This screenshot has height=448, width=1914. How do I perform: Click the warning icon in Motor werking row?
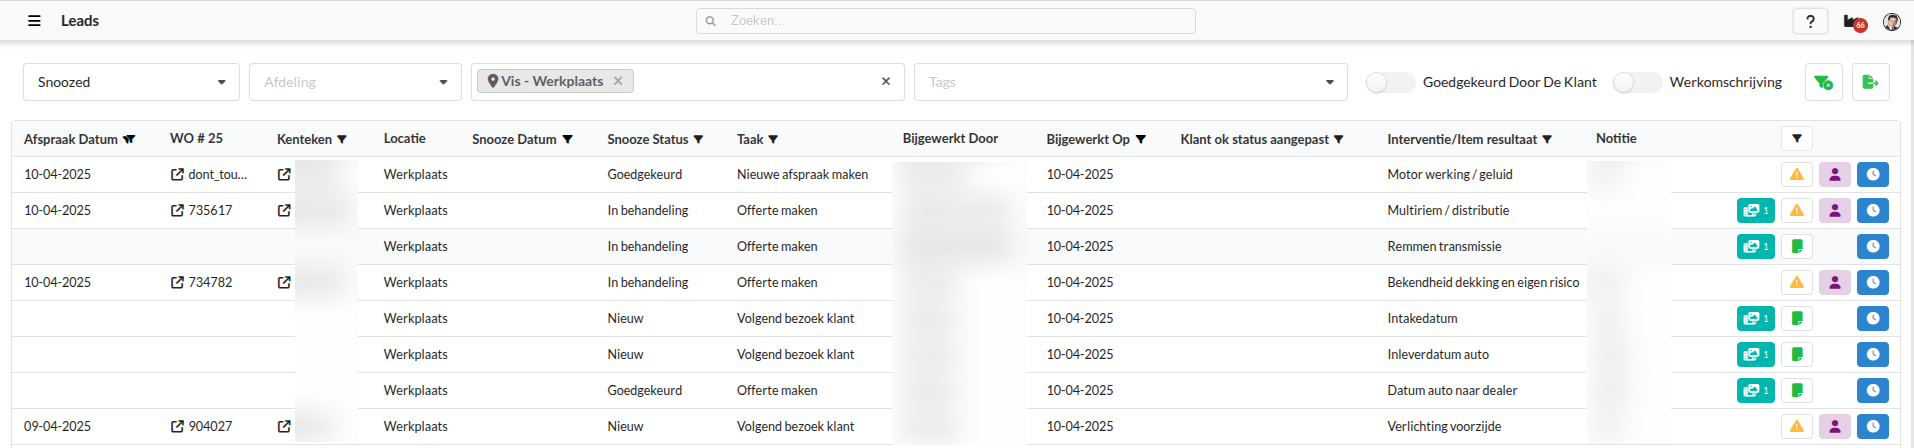tap(1796, 175)
